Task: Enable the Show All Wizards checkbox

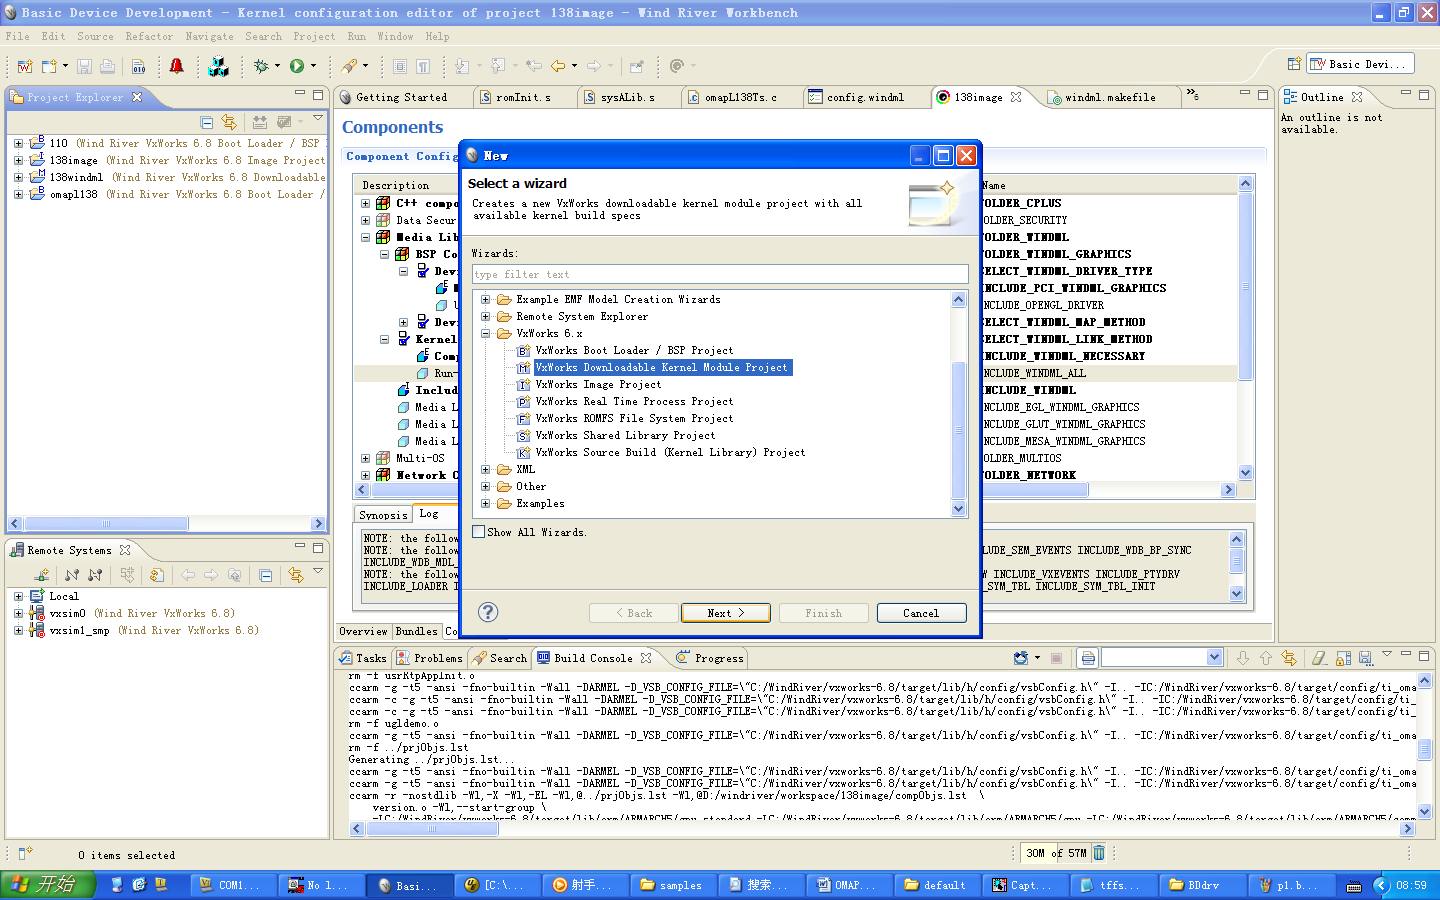Action: (x=478, y=532)
